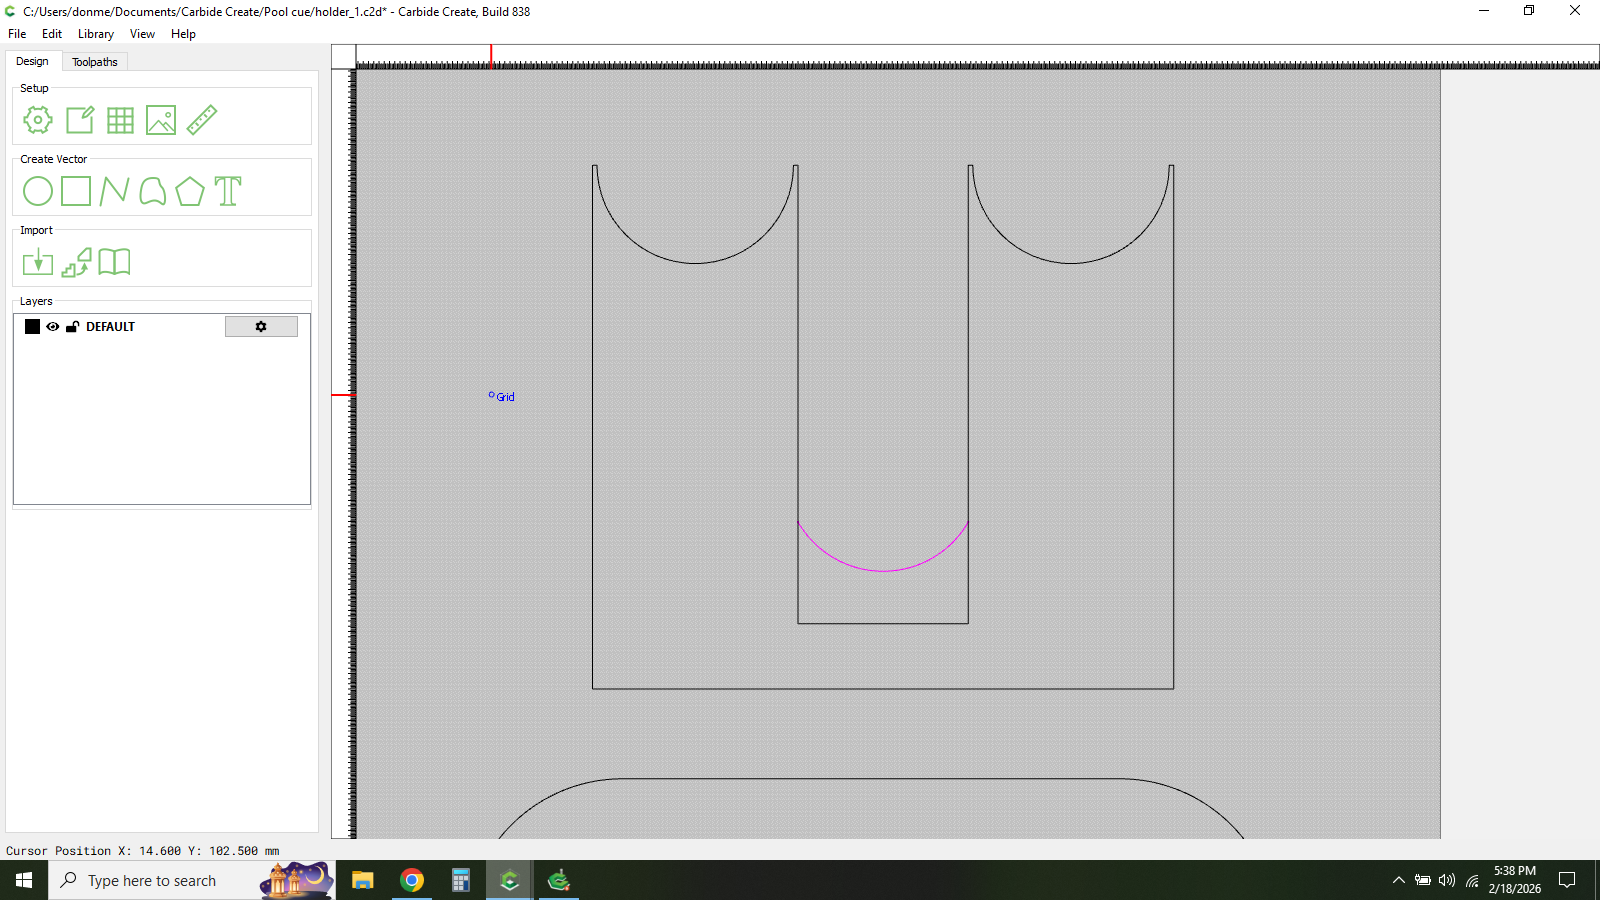
Task: Open the grid settings icon
Action: (x=120, y=120)
